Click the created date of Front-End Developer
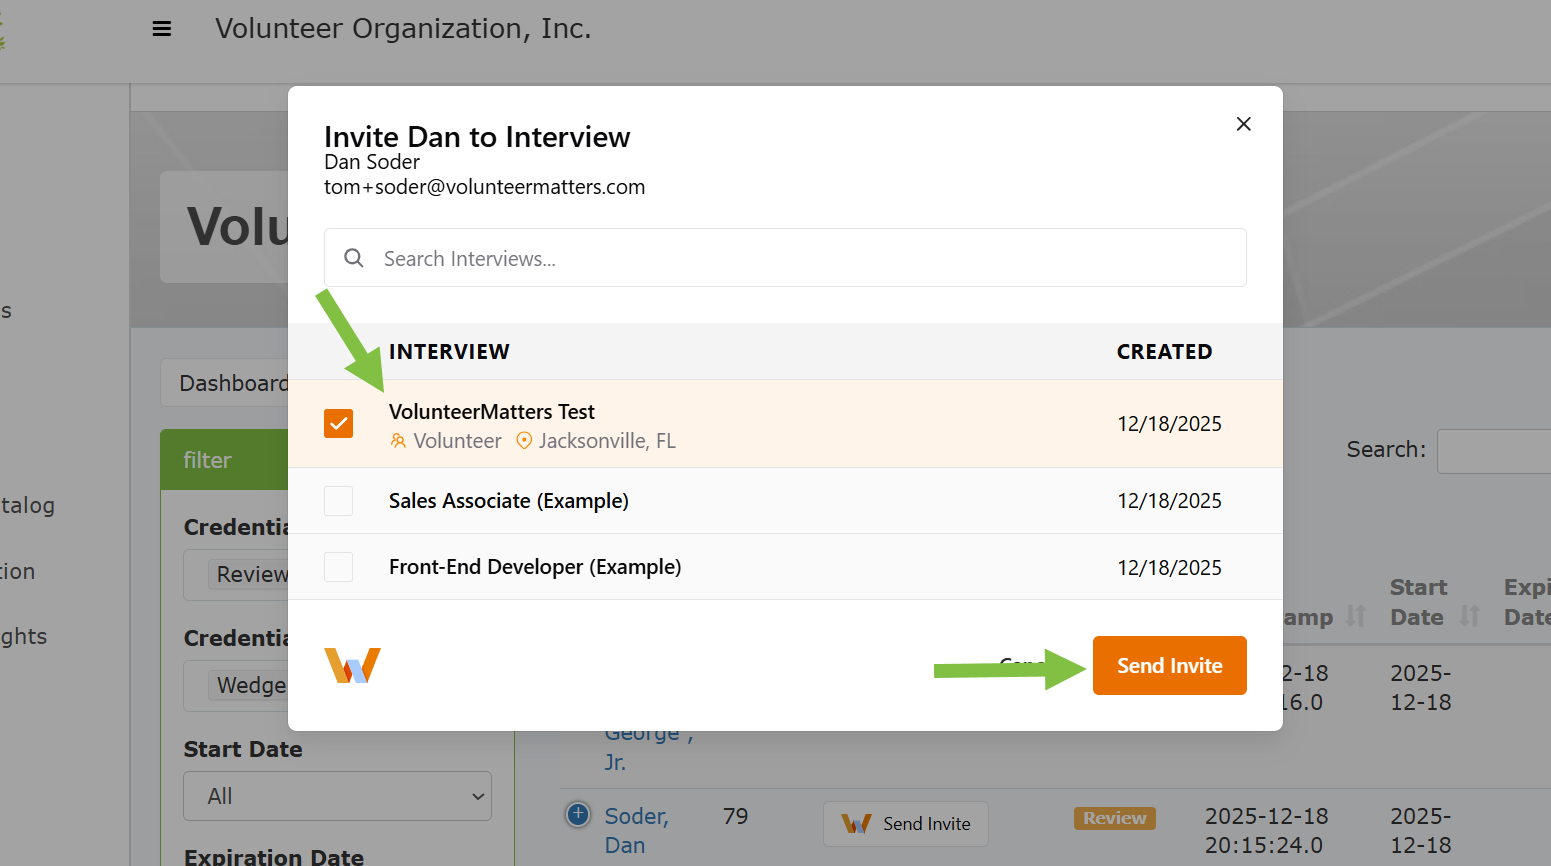The image size is (1551, 866). coord(1169,568)
